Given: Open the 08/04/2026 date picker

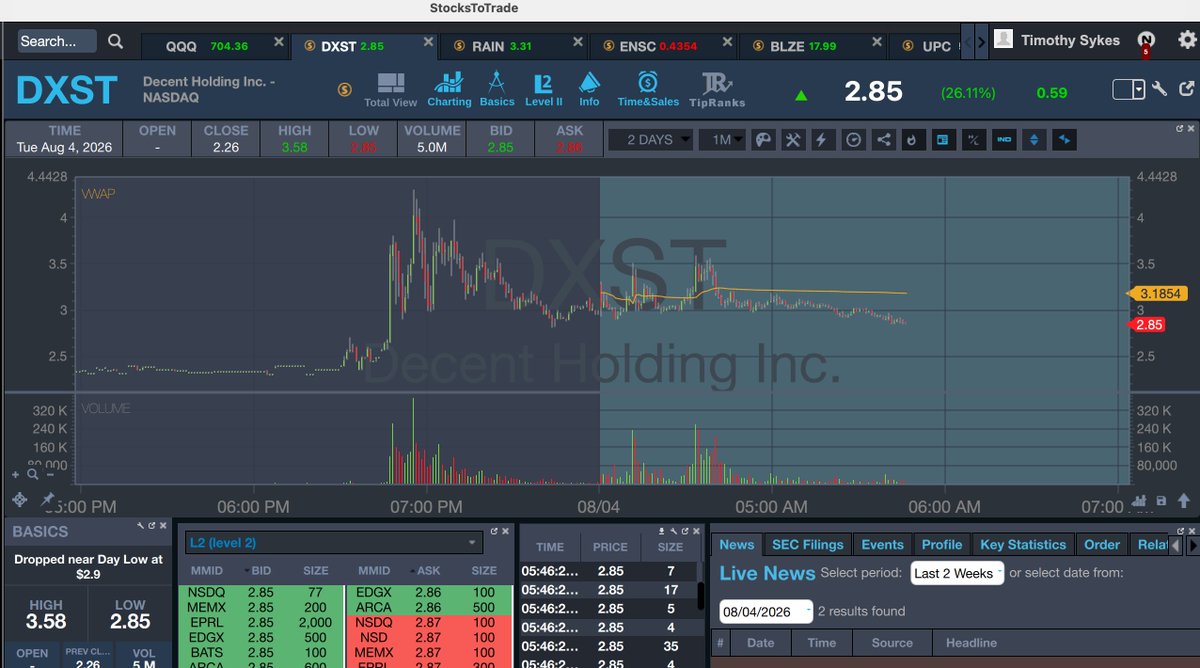Looking at the screenshot, I should coord(765,611).
